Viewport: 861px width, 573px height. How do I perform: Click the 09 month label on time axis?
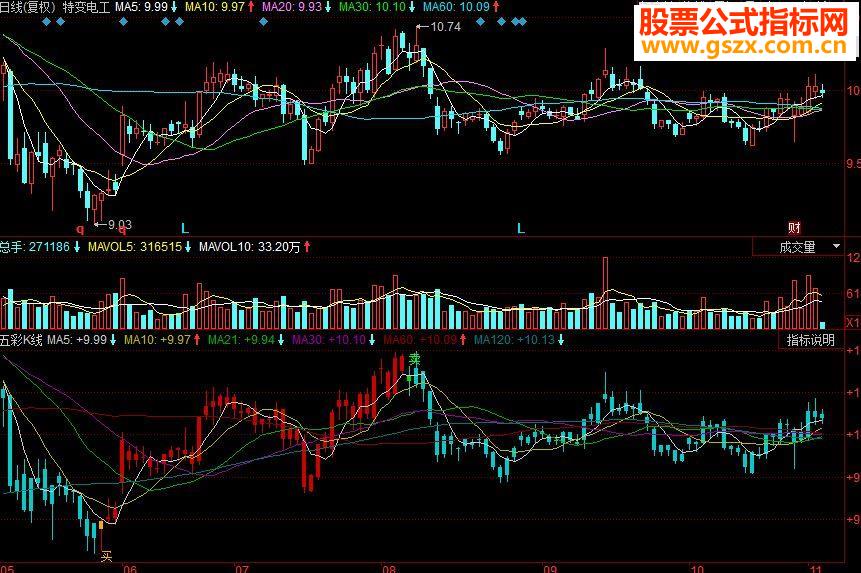click(550, 568)
